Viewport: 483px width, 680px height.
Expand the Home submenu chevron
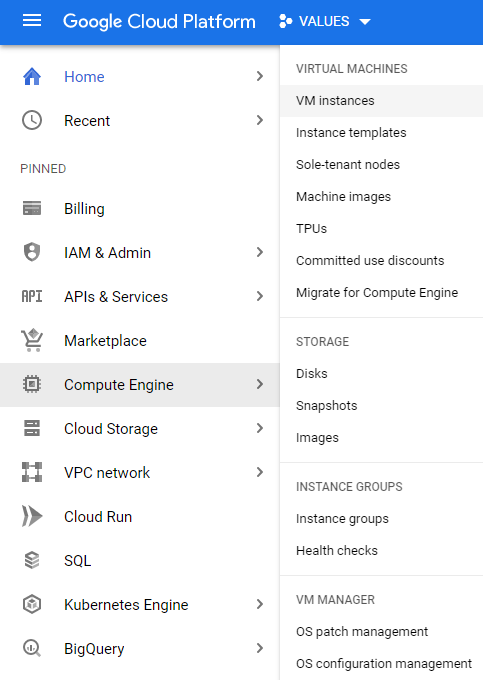[x=260, y=76]
